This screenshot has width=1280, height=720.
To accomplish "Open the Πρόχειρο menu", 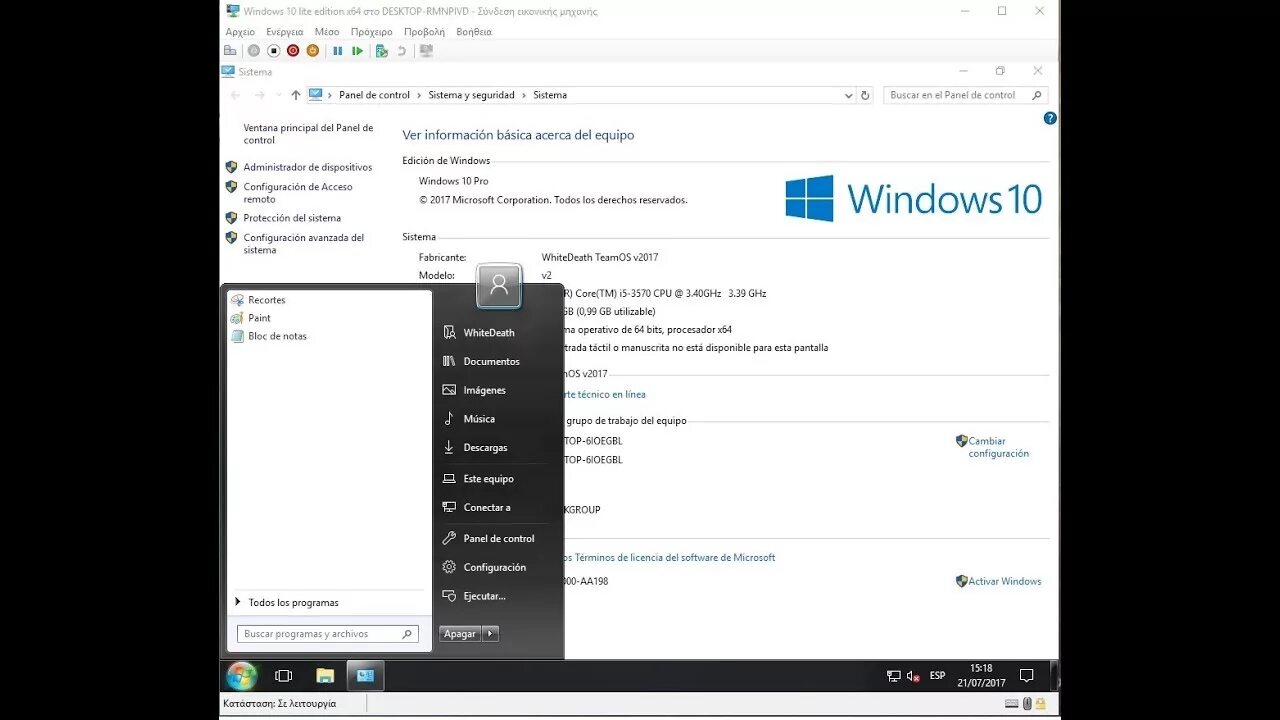I will point(372,32).
